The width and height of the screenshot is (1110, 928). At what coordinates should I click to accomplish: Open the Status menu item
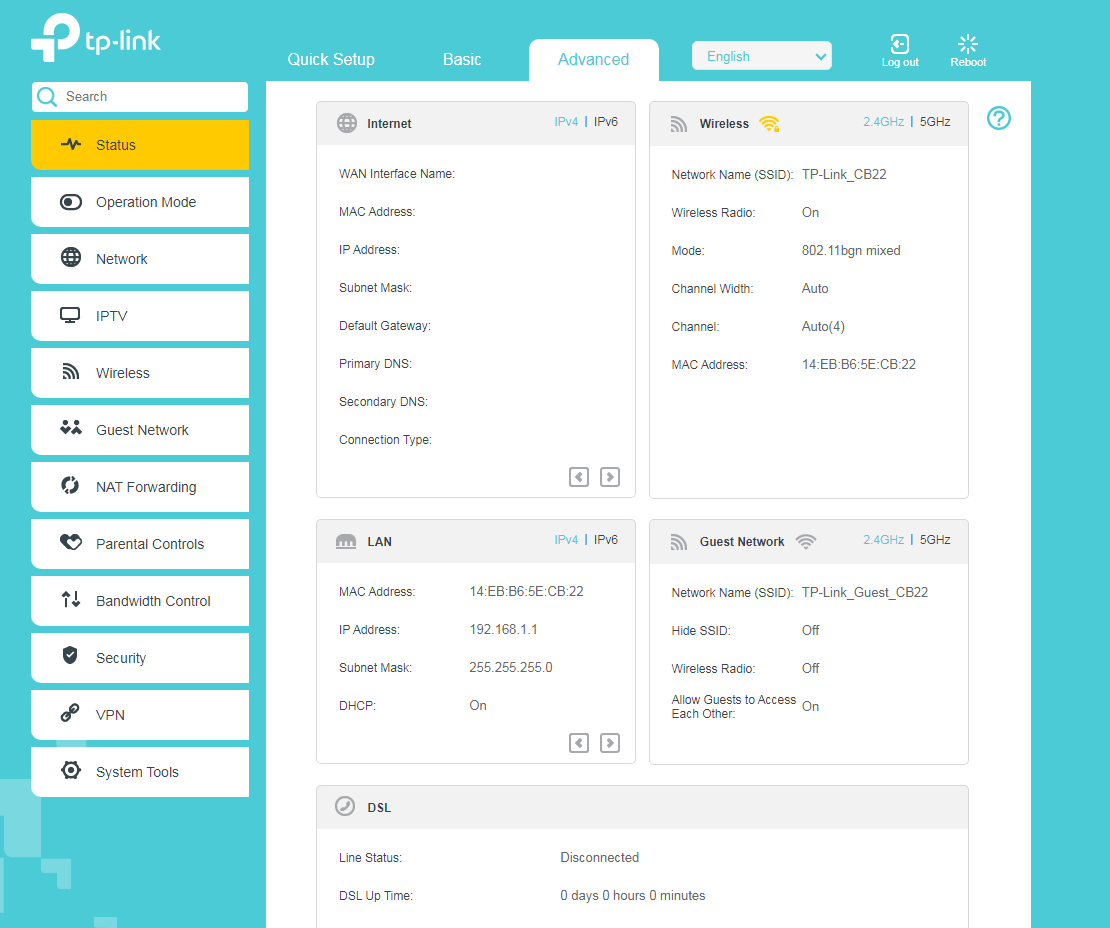[x=140, y=144]
